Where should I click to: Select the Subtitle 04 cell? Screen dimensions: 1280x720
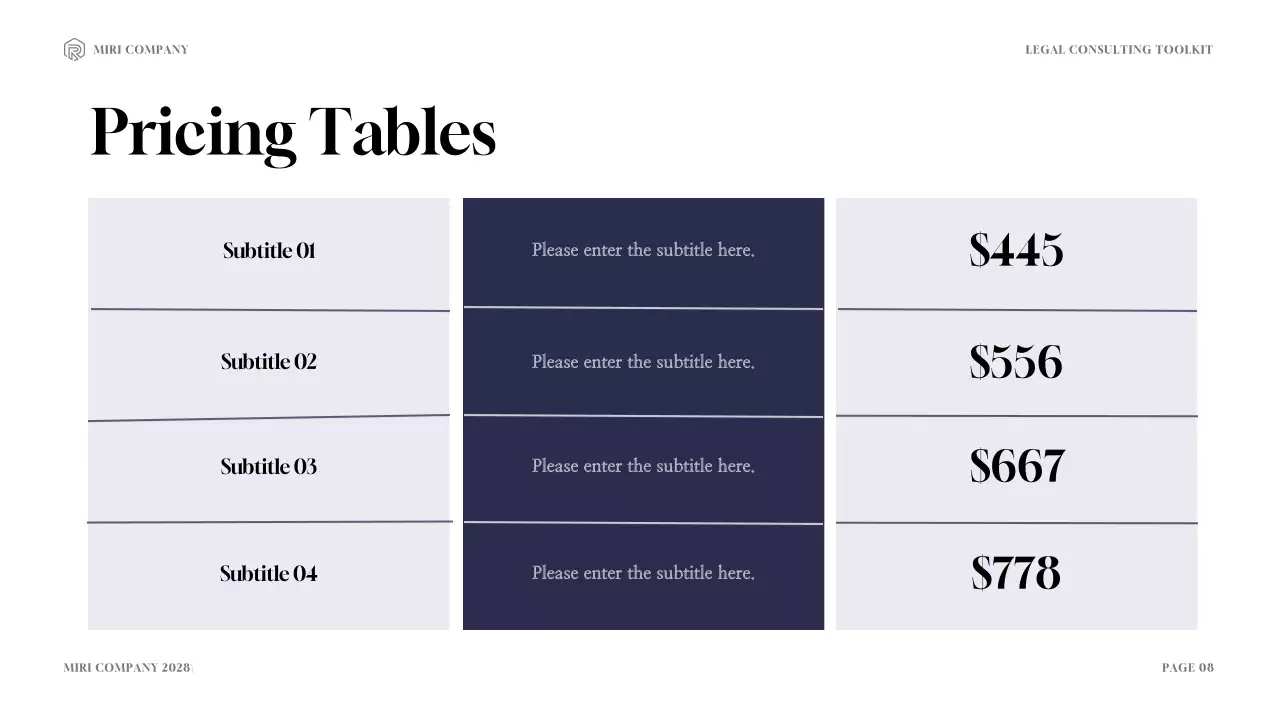[269, 573]
